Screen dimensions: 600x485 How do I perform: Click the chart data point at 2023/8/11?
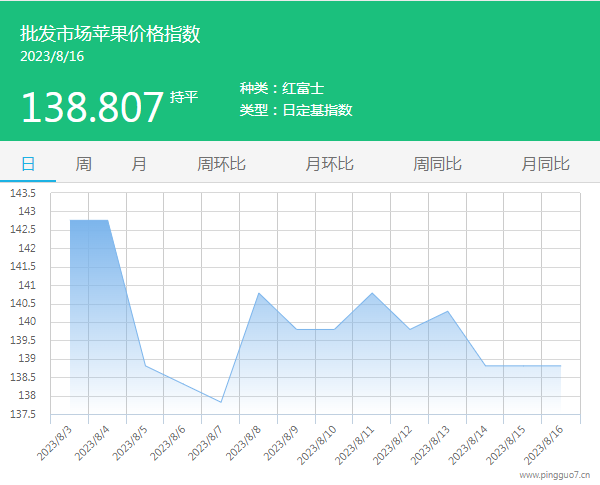(x=372, y=293)
